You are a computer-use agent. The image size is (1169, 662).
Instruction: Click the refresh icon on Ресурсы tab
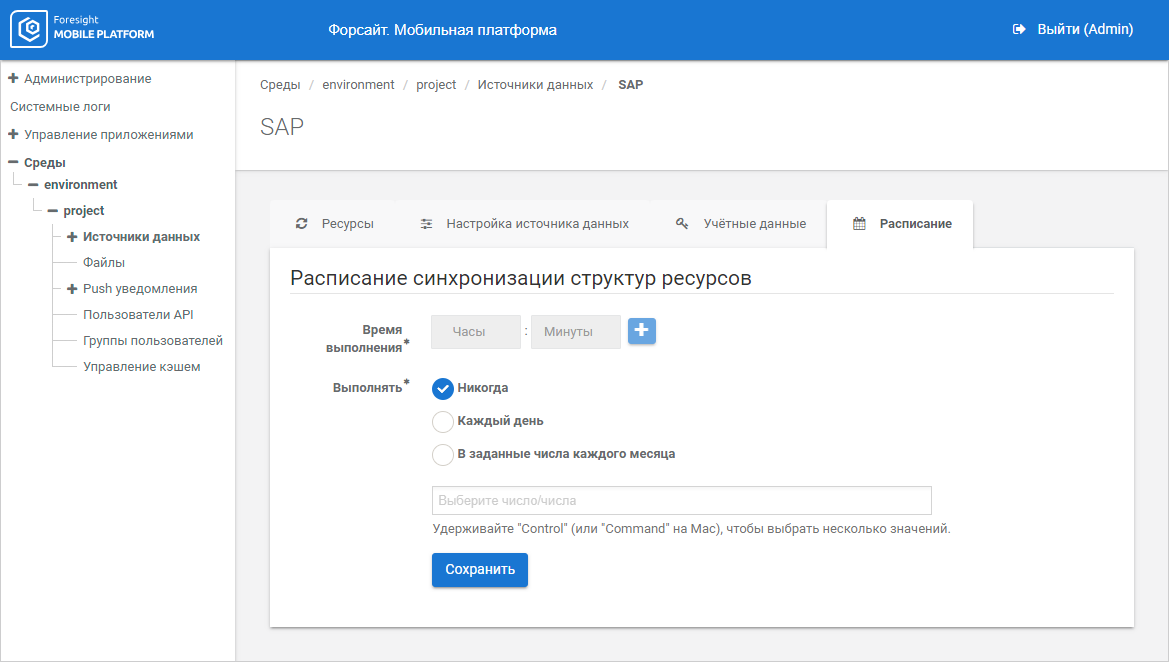coord(301,224)
